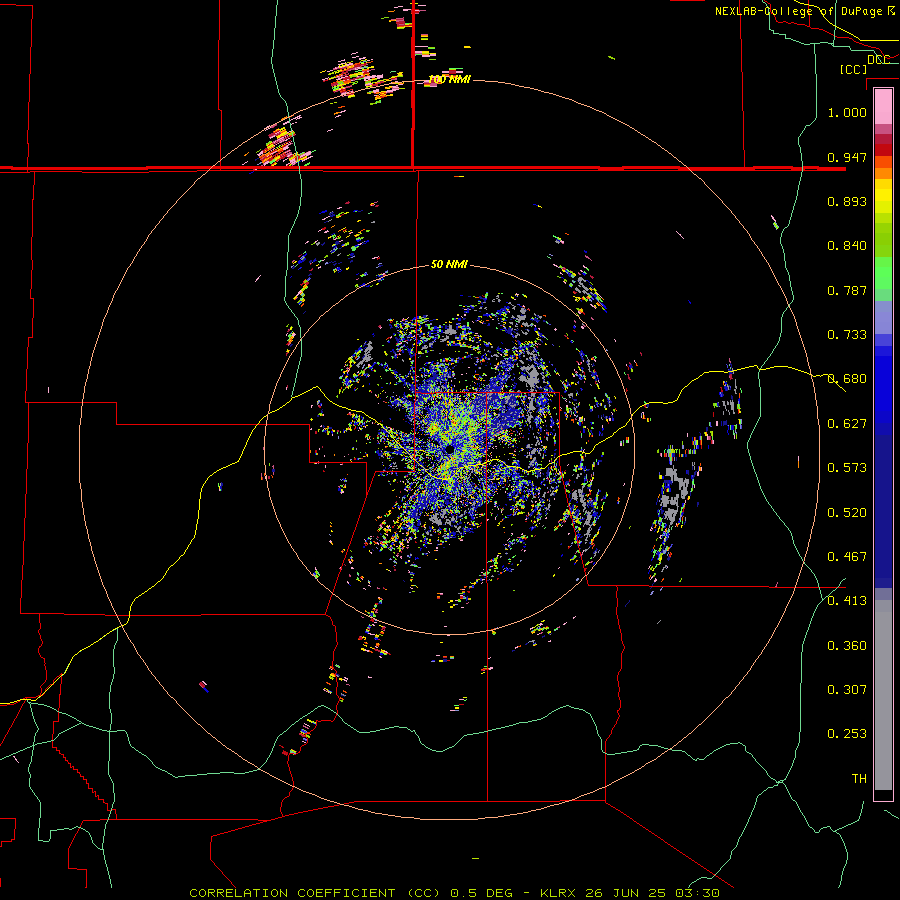Click the 0.680 legend value
The height and width of the screenshot is (900, 900).
(847, 379)
